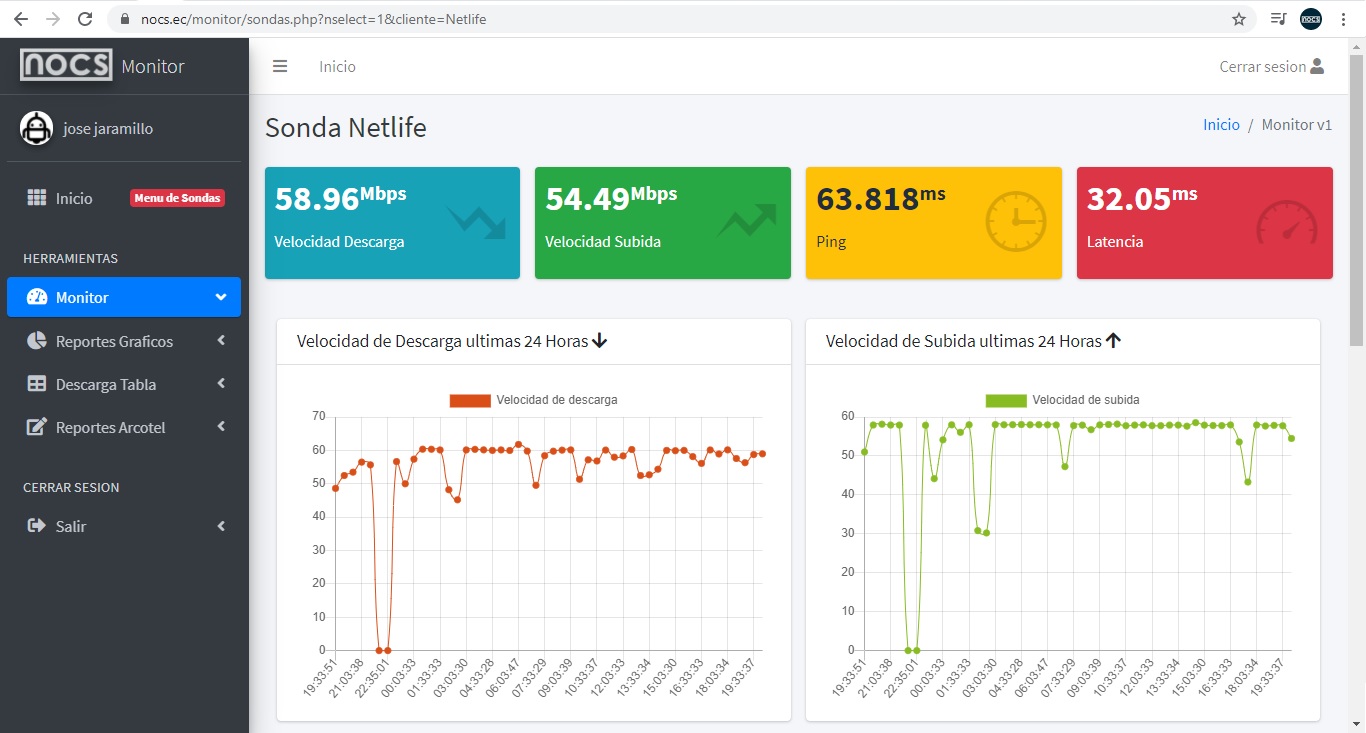Image resolution: width=1366 pixels, height=733 pixels.
Task: Click the user avatar icon for jose jaramillo
Action: 36,128
